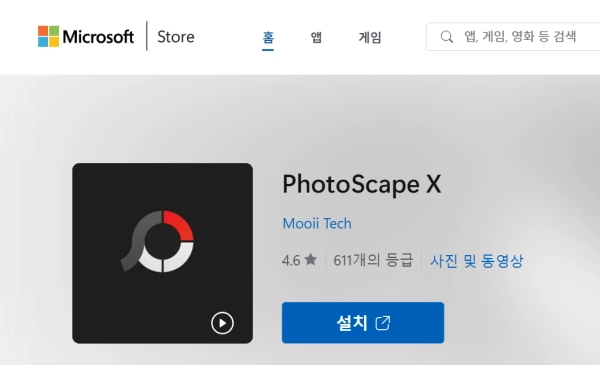
Task: Play the PhotoScape X preview video
Action: 222,323
